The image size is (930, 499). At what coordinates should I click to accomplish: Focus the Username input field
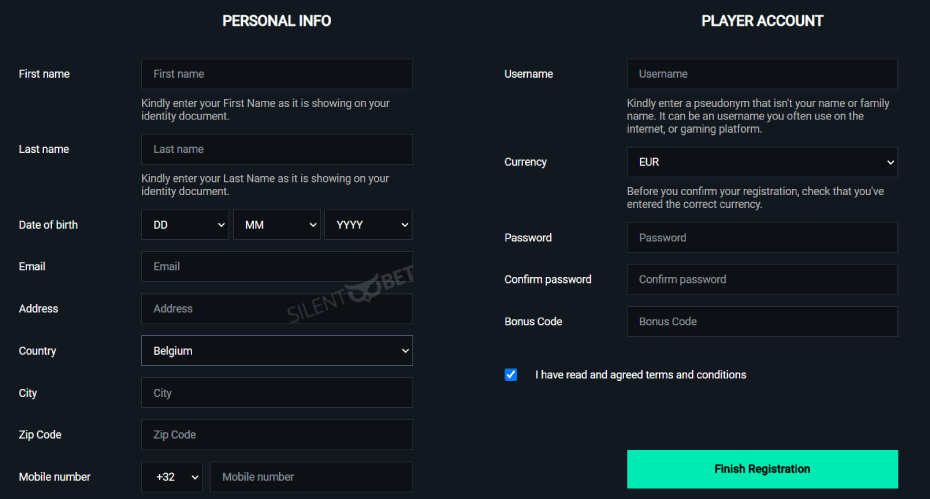click(762, 74)
